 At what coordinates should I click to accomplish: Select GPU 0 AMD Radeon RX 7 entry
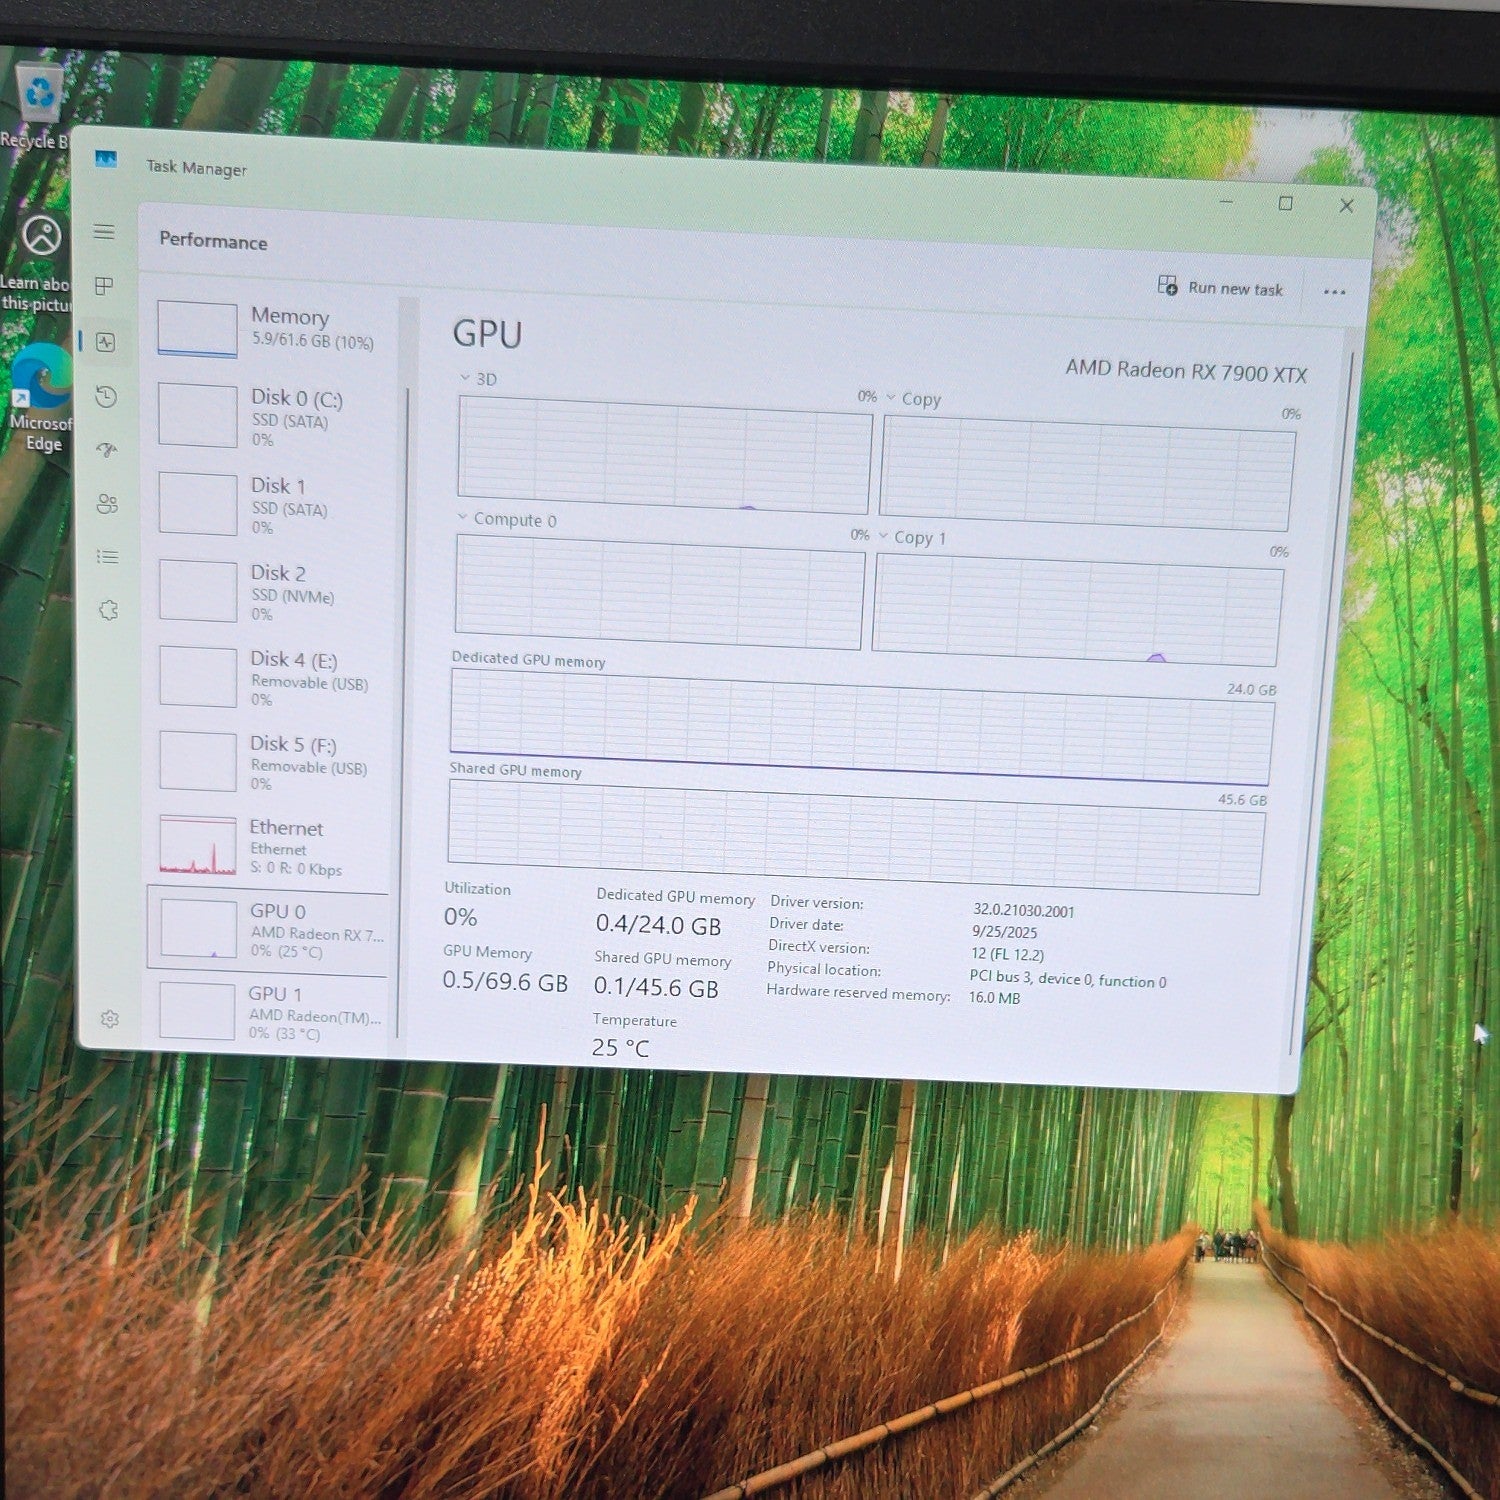pos(268,930)
